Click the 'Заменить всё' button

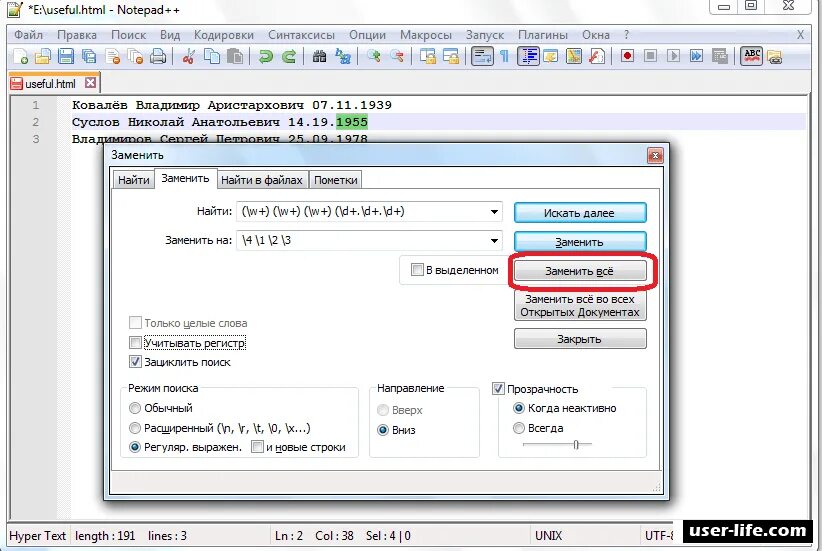click(580, 271)
